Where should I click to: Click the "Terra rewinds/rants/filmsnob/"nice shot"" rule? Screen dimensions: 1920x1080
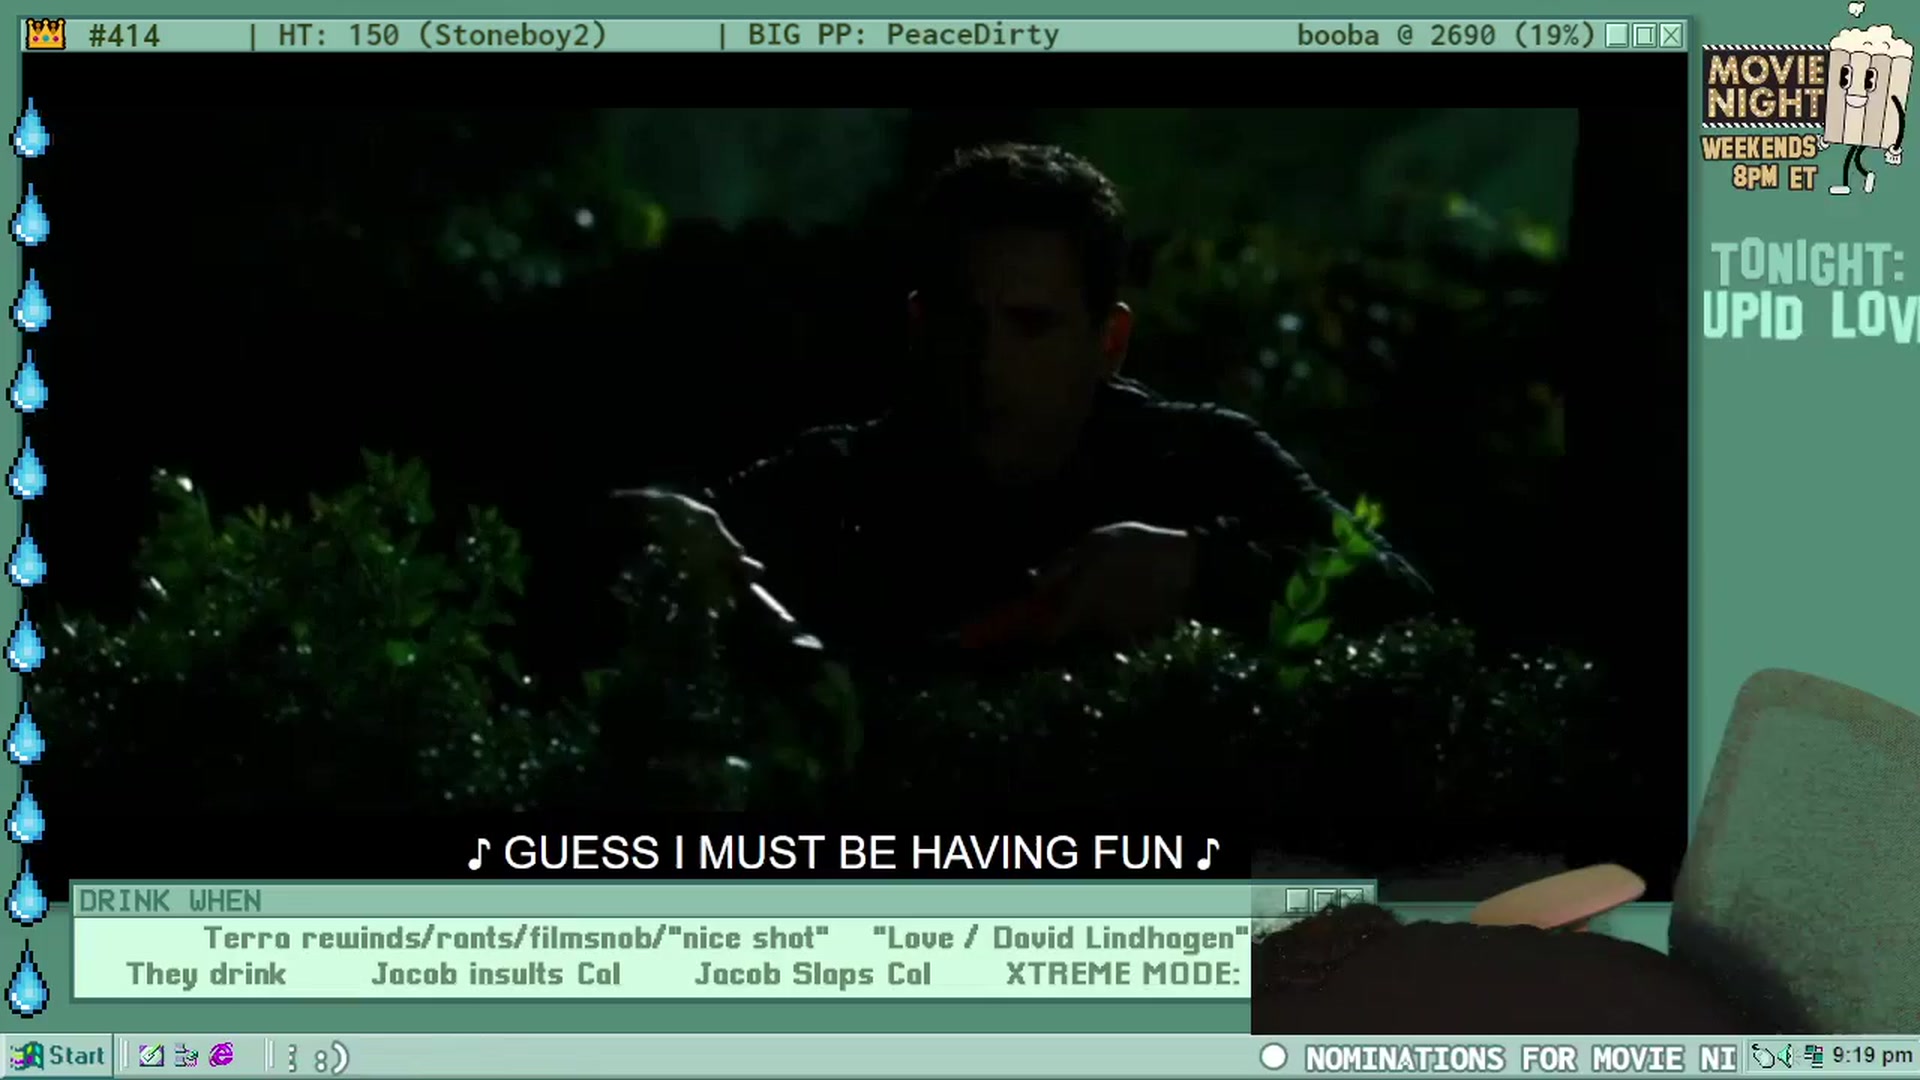516,938
